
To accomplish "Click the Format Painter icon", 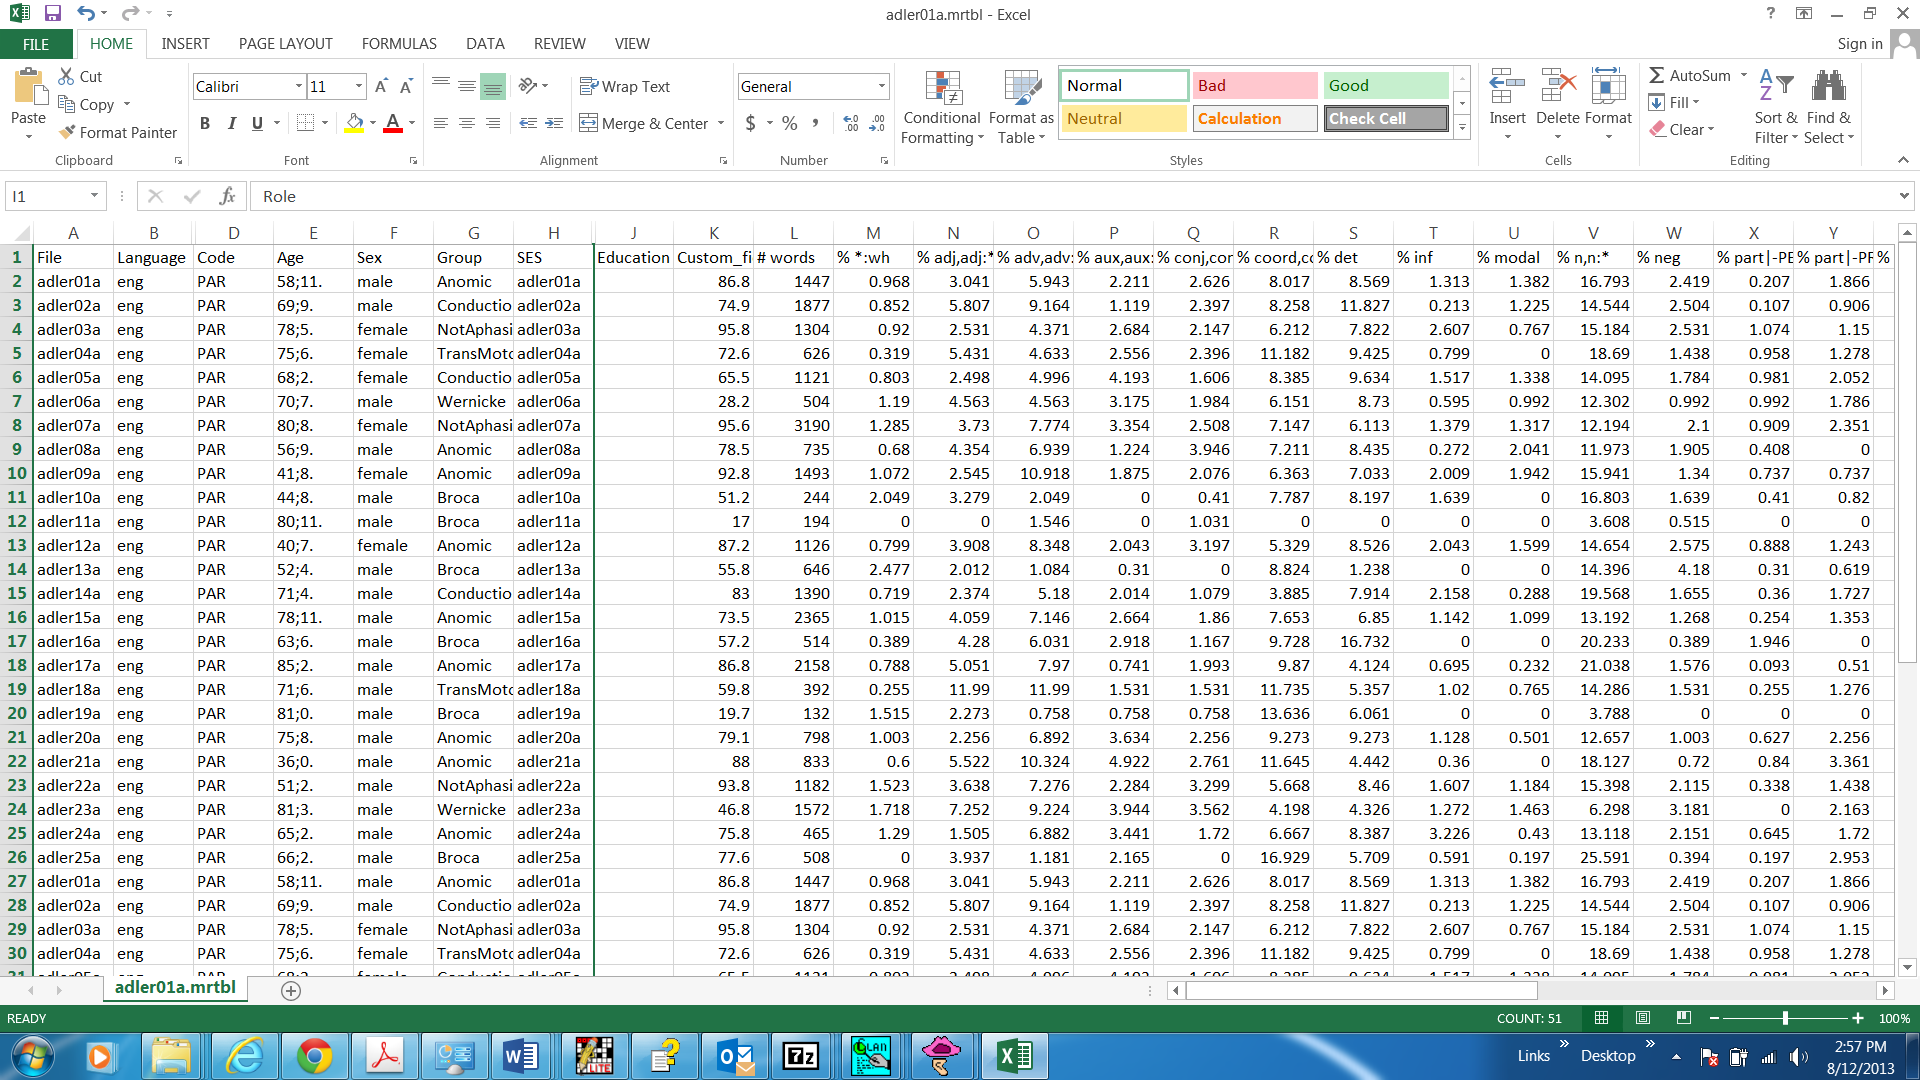I will point(68,132).
